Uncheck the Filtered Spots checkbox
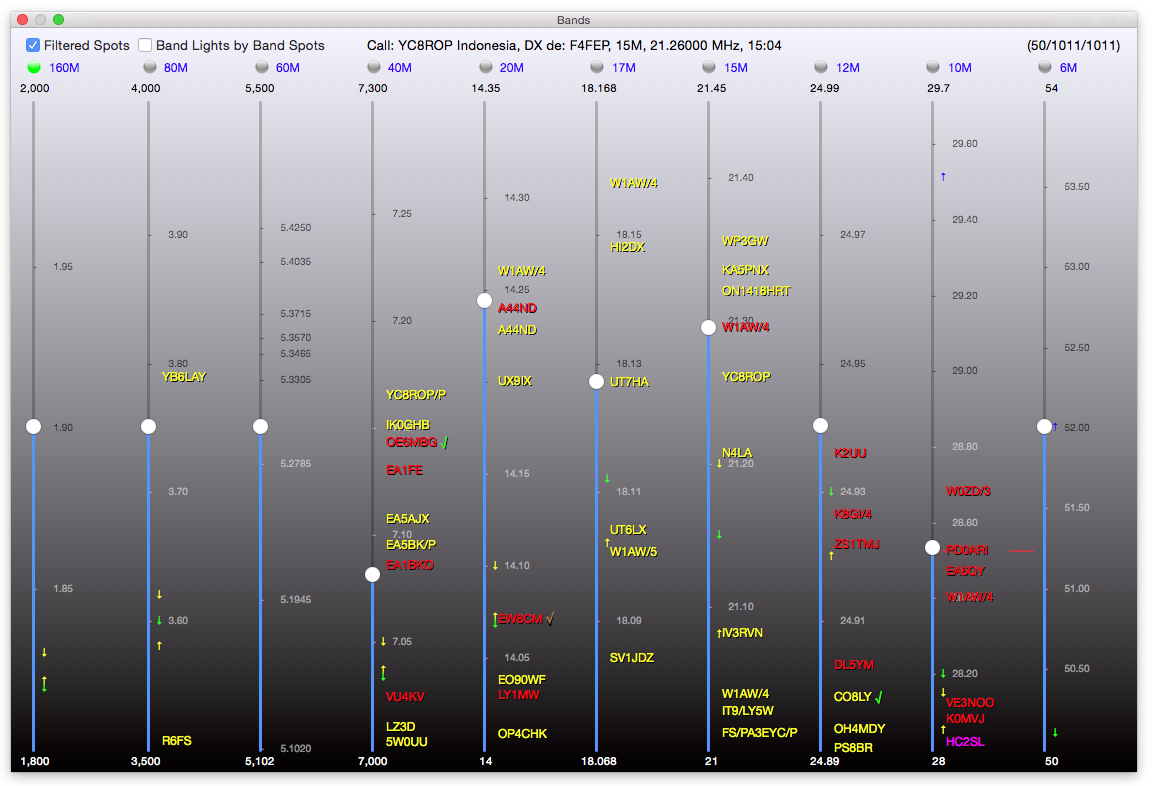The image size is (1154, 786). coord(33,45)
